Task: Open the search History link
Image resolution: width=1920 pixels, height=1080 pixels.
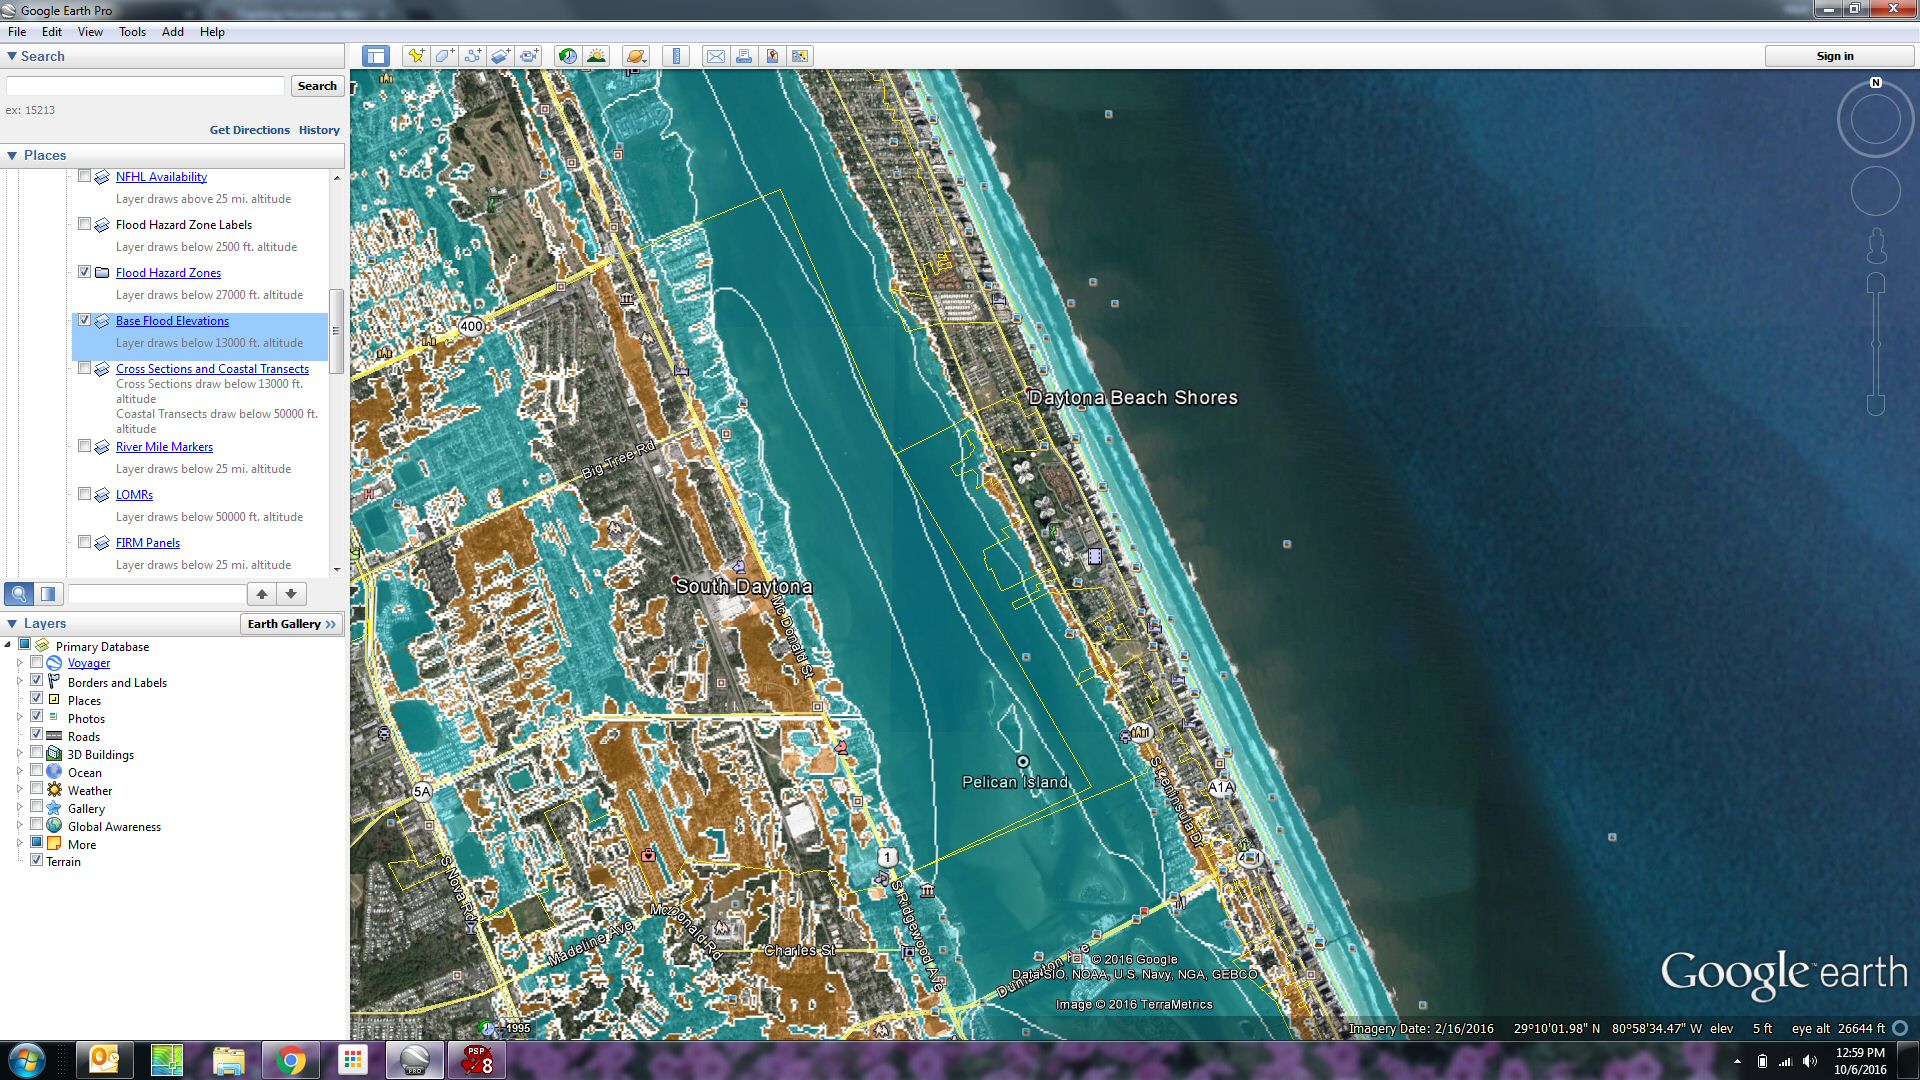Action: click(x=319, y=130)
